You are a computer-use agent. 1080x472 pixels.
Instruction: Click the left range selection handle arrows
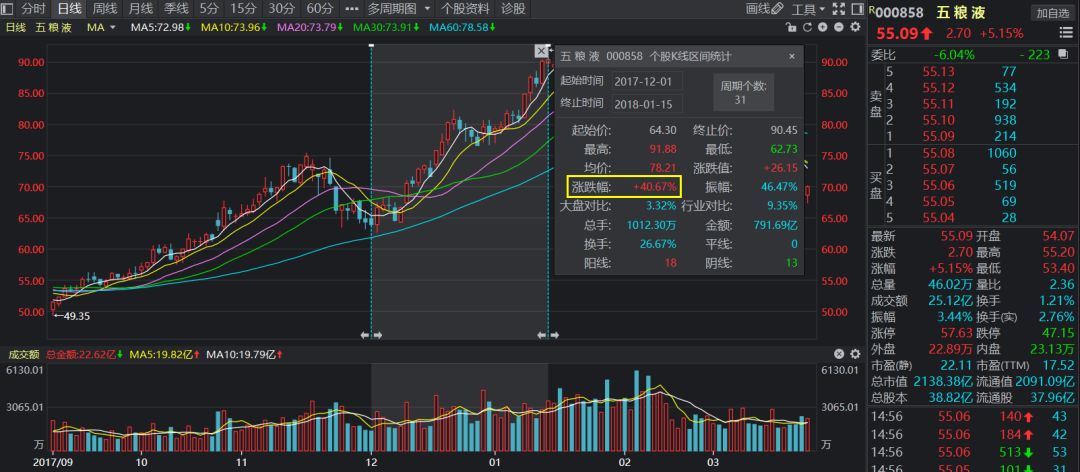click(x=371, y=336)
